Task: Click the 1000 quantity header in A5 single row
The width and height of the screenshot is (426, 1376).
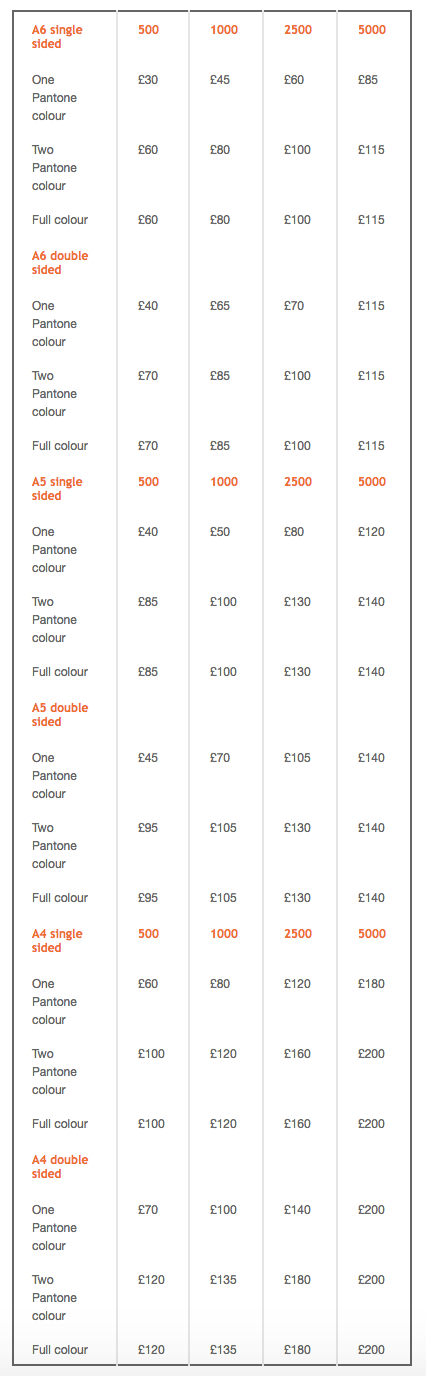Action: (224, 482)
